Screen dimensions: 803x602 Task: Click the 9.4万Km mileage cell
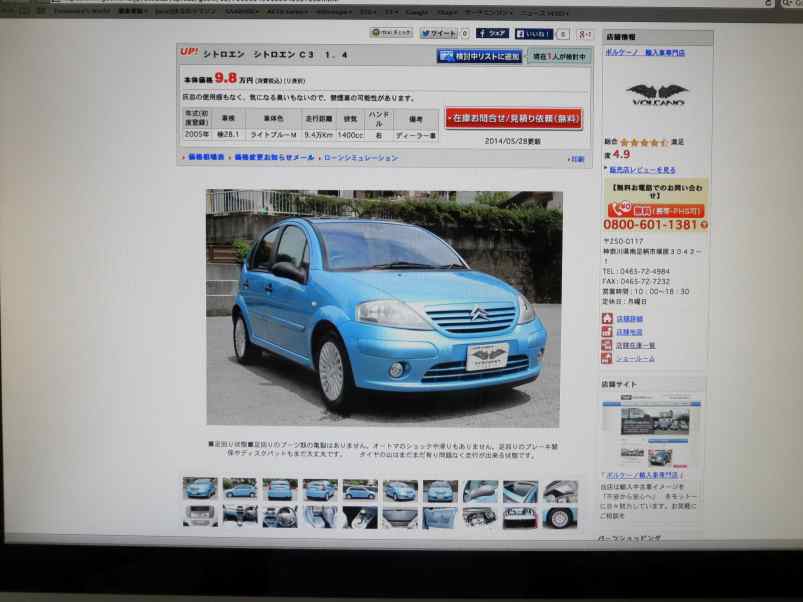click(x=319, y=135)
